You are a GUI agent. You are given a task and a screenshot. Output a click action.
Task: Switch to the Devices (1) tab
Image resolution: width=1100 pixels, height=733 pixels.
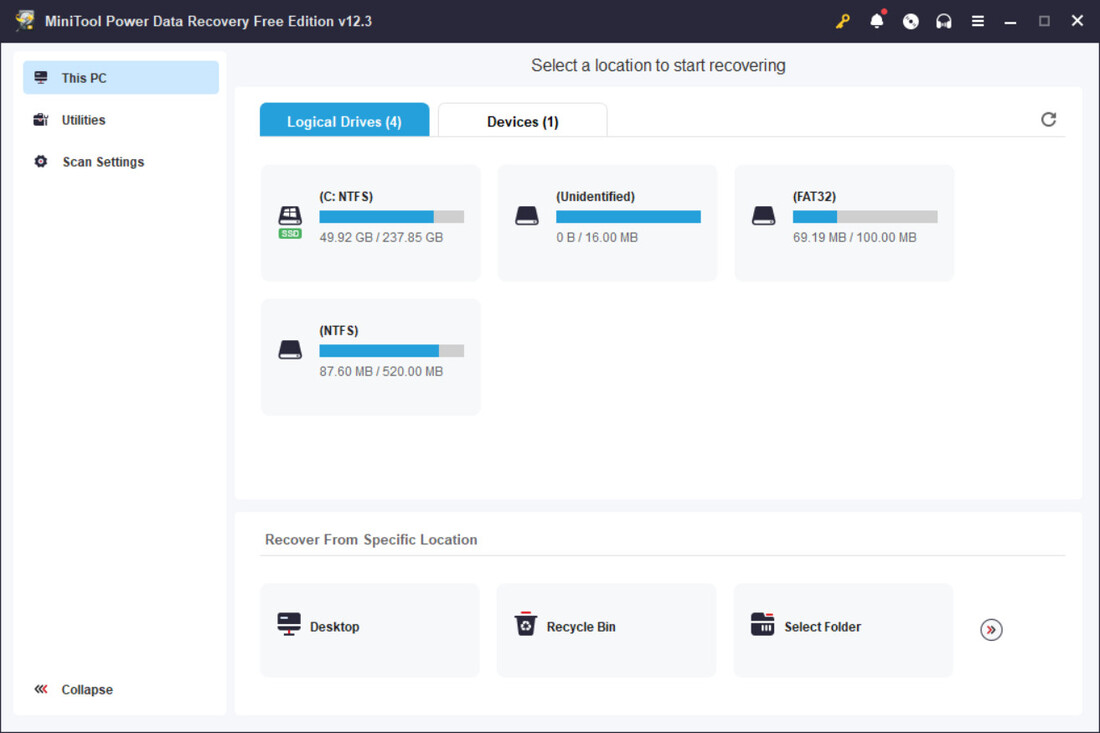click(x=523, y=120)
